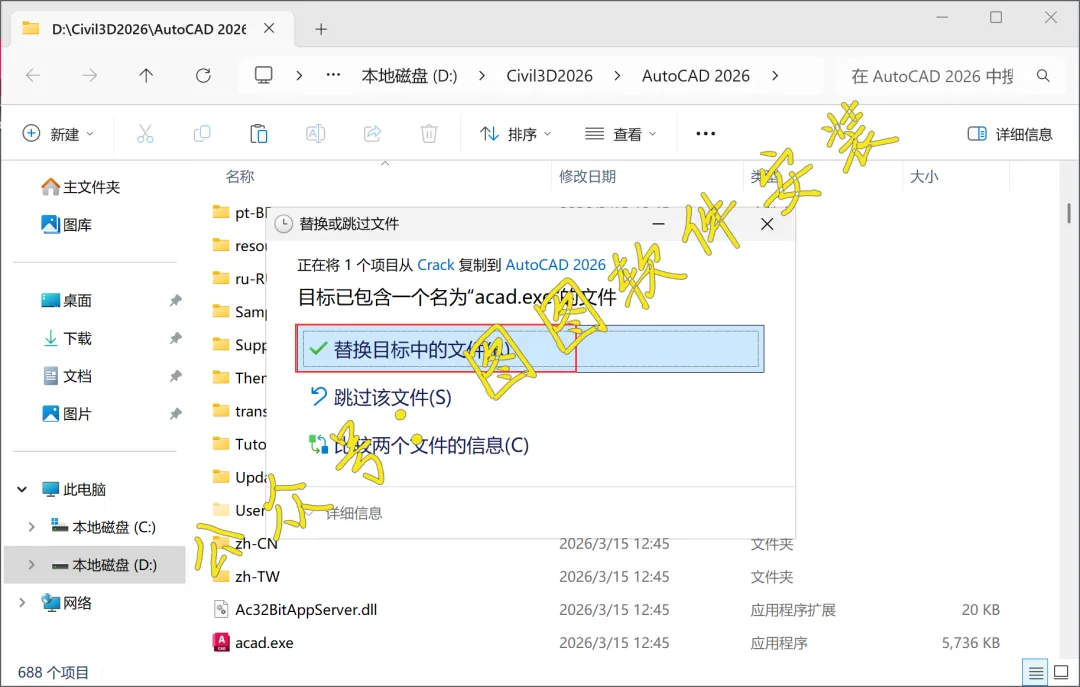
Task: Click the Crack source link in dialog
Action: point(436,265)
